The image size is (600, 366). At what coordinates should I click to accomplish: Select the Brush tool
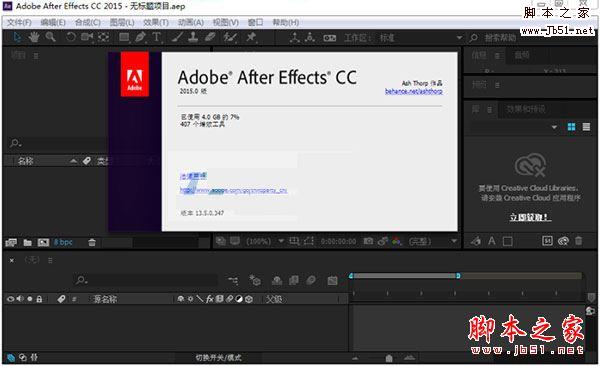pos(177,37)
